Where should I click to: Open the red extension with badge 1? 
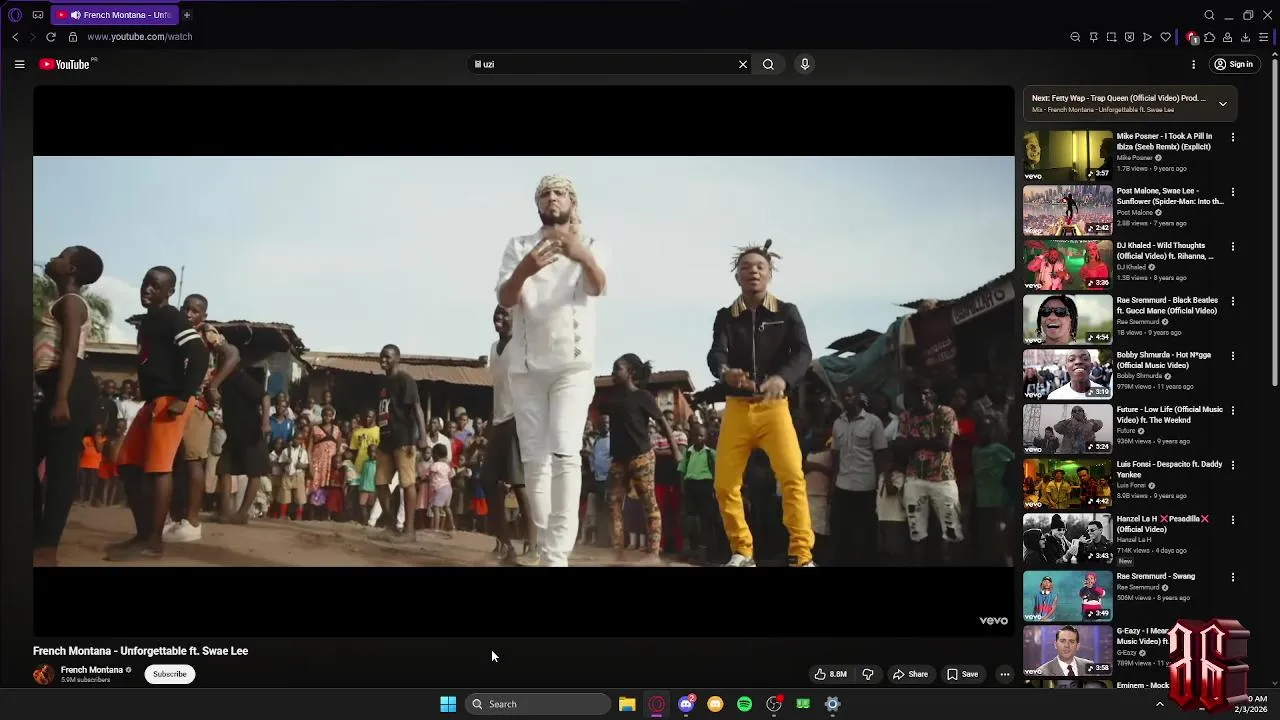1191,37
